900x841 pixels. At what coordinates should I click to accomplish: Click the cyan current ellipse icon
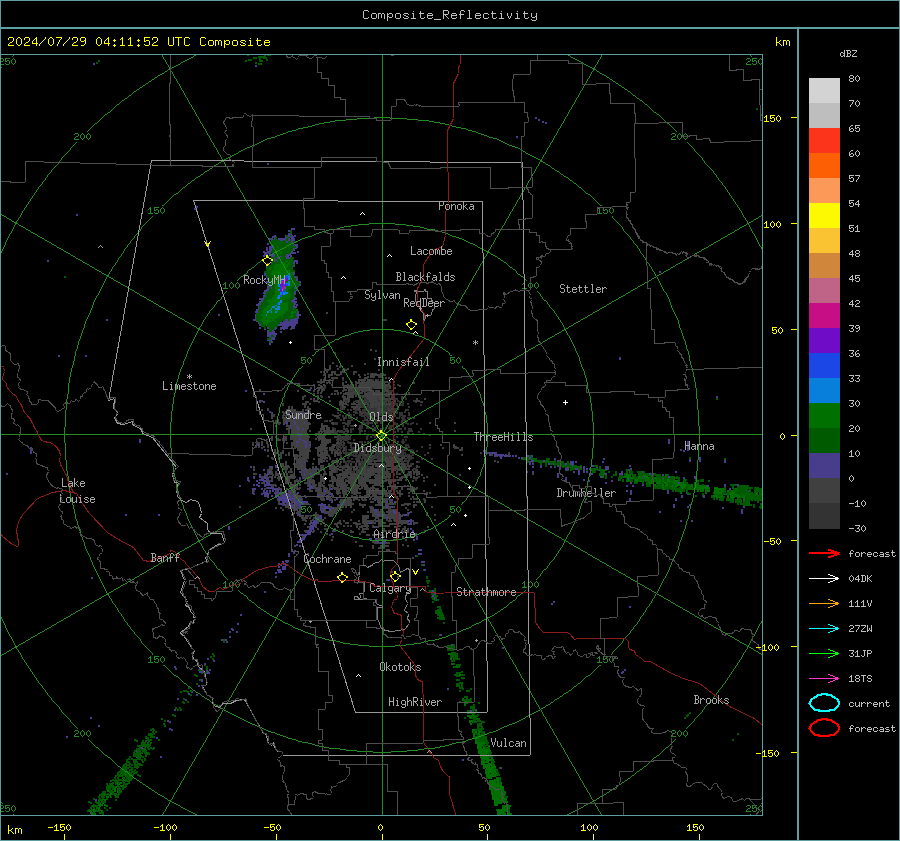(824, 703)
